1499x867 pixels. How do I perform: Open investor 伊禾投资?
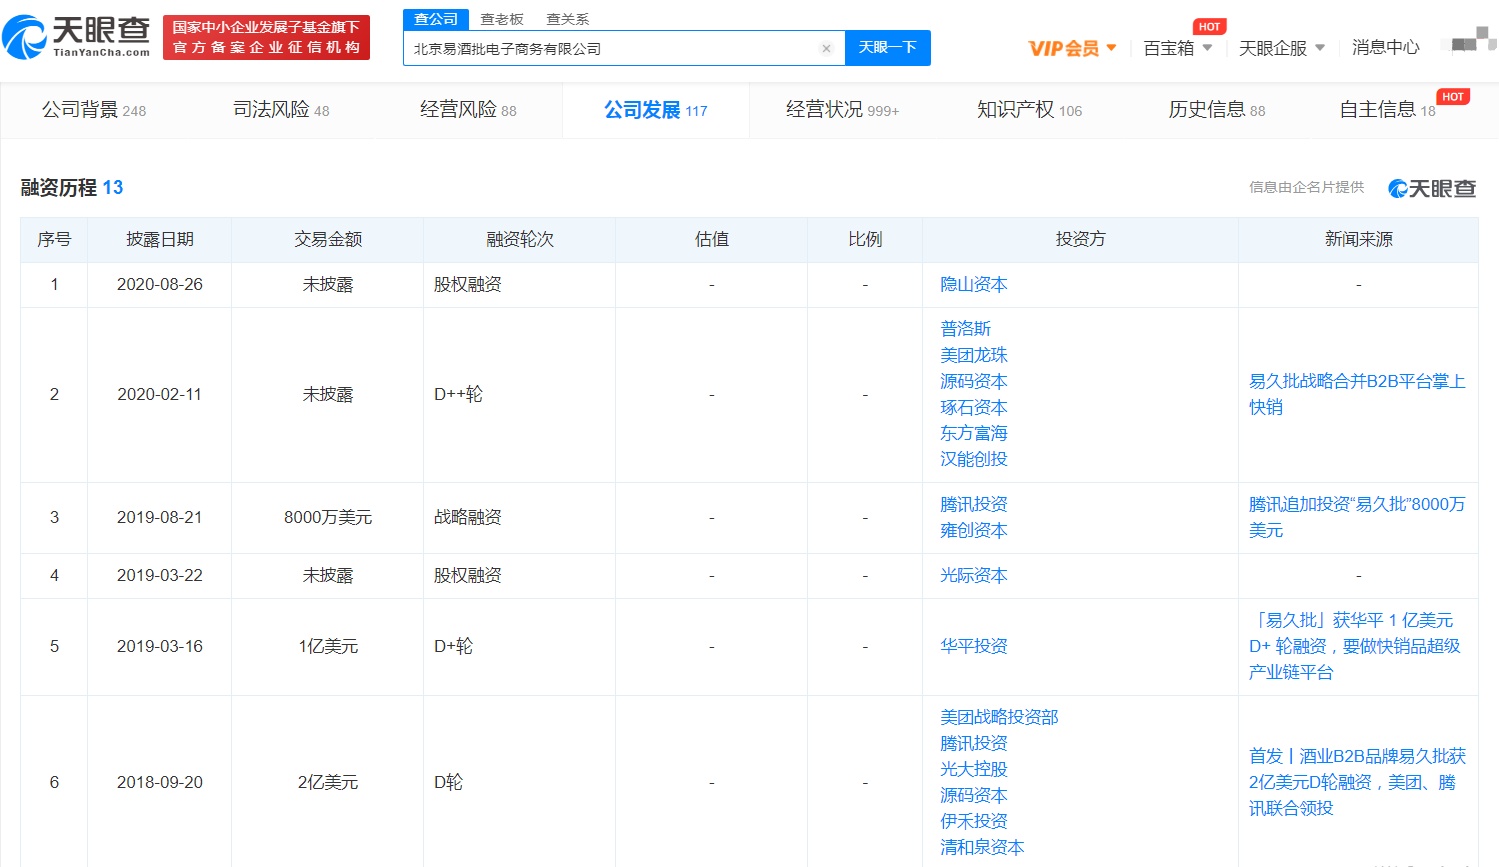click(x=973, y=821)
